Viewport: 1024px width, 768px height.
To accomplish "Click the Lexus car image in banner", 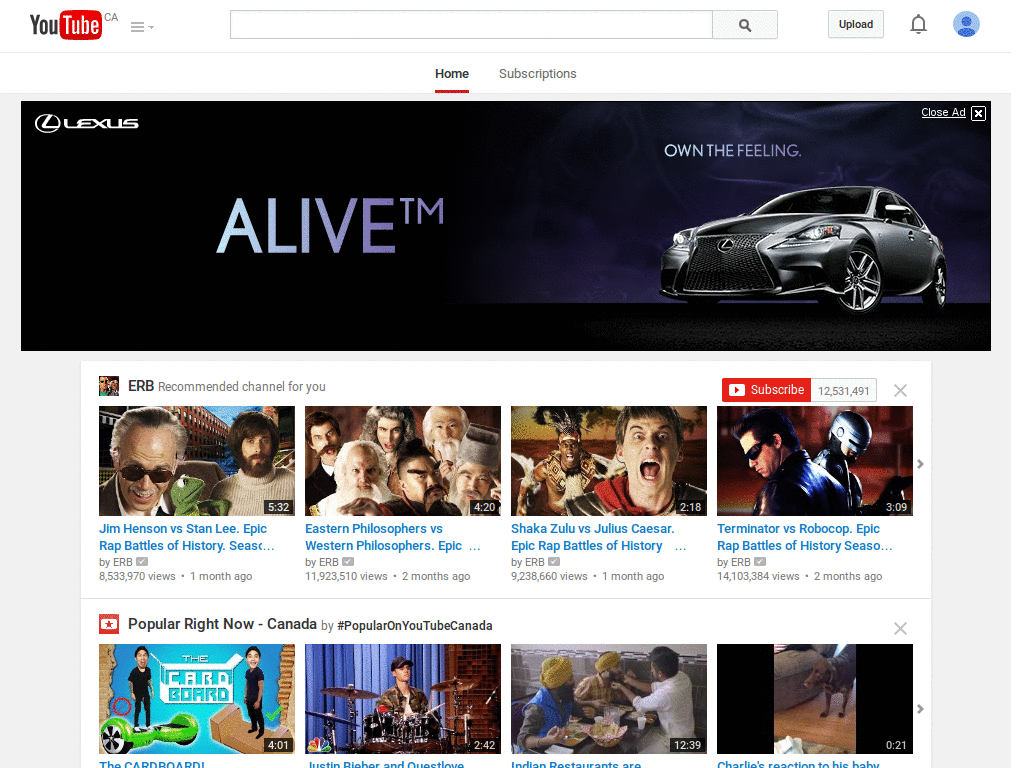I will tap(803, 248).
